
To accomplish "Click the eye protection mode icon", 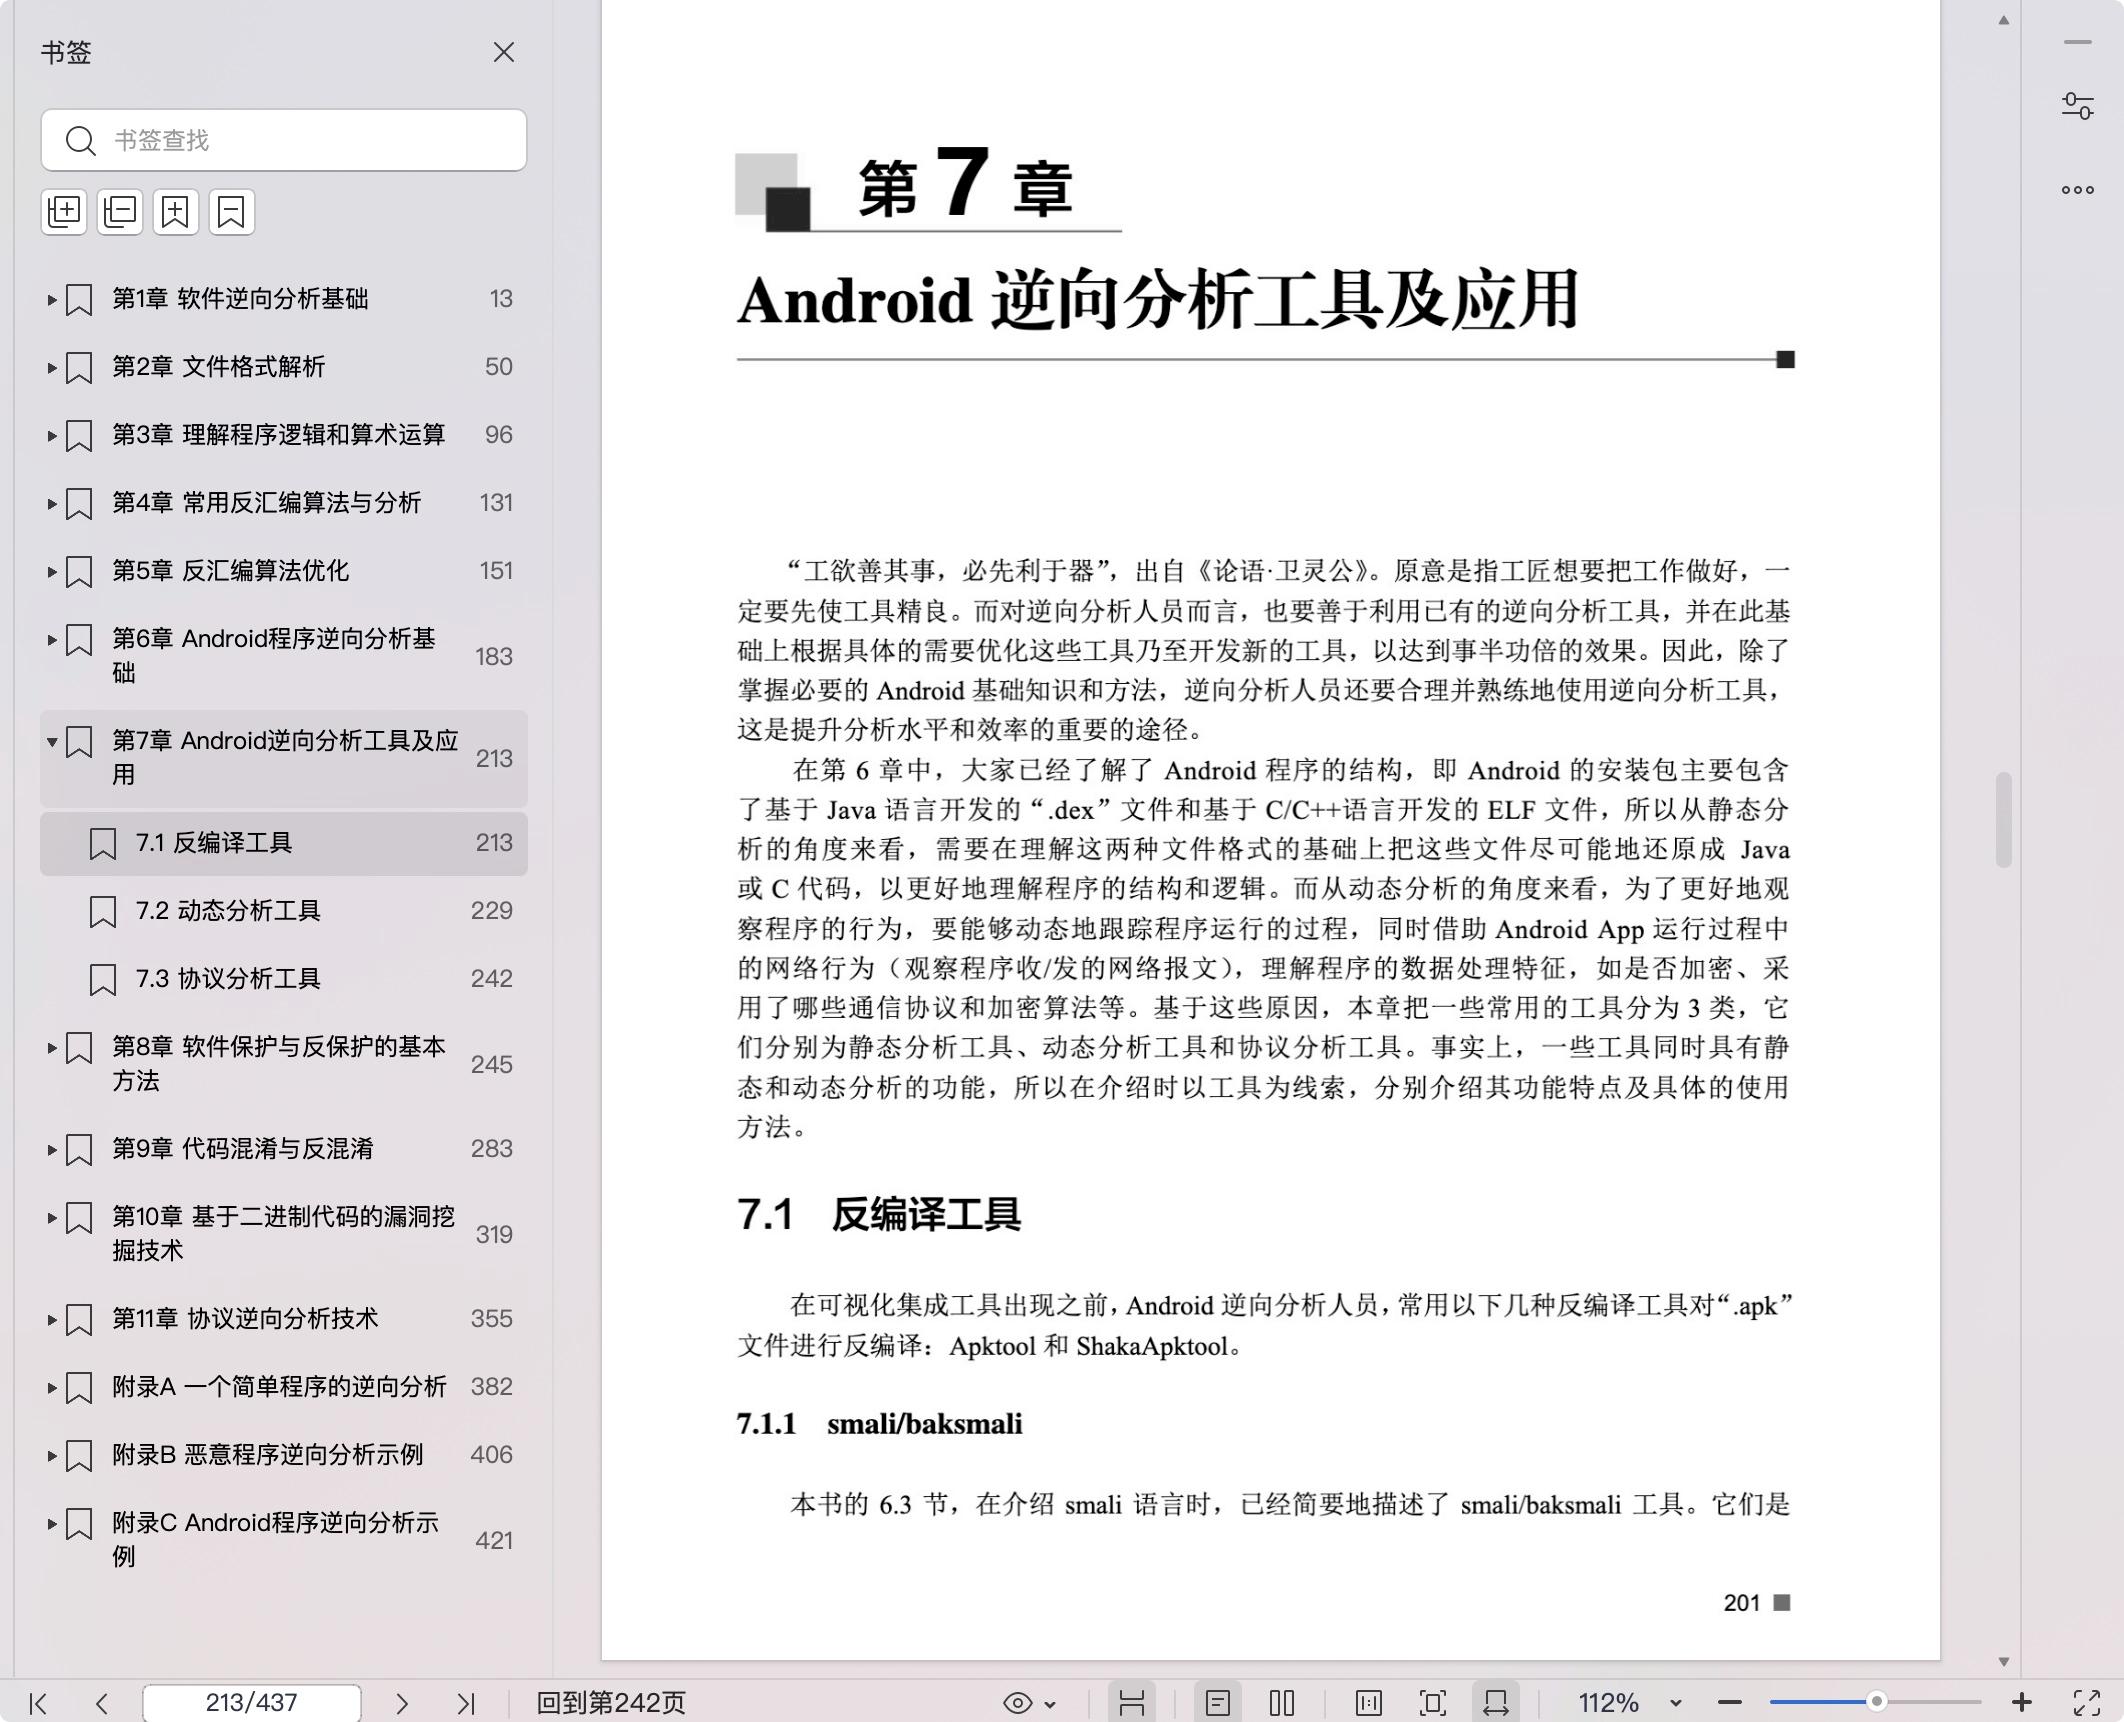I will tap(1018, 1703).
